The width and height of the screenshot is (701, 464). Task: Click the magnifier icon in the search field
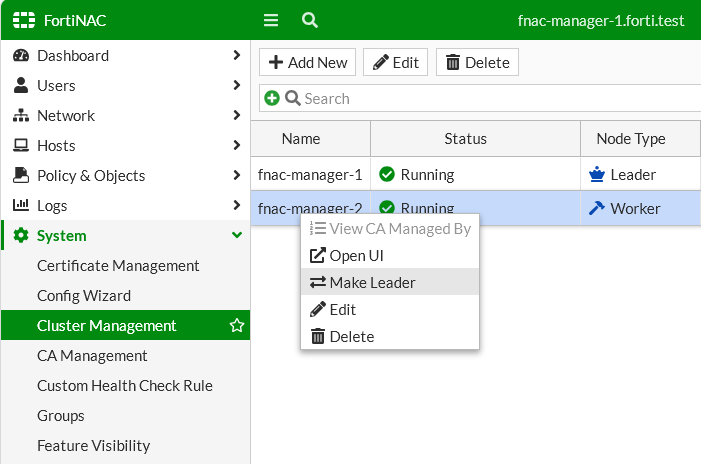tap(292, 98)
